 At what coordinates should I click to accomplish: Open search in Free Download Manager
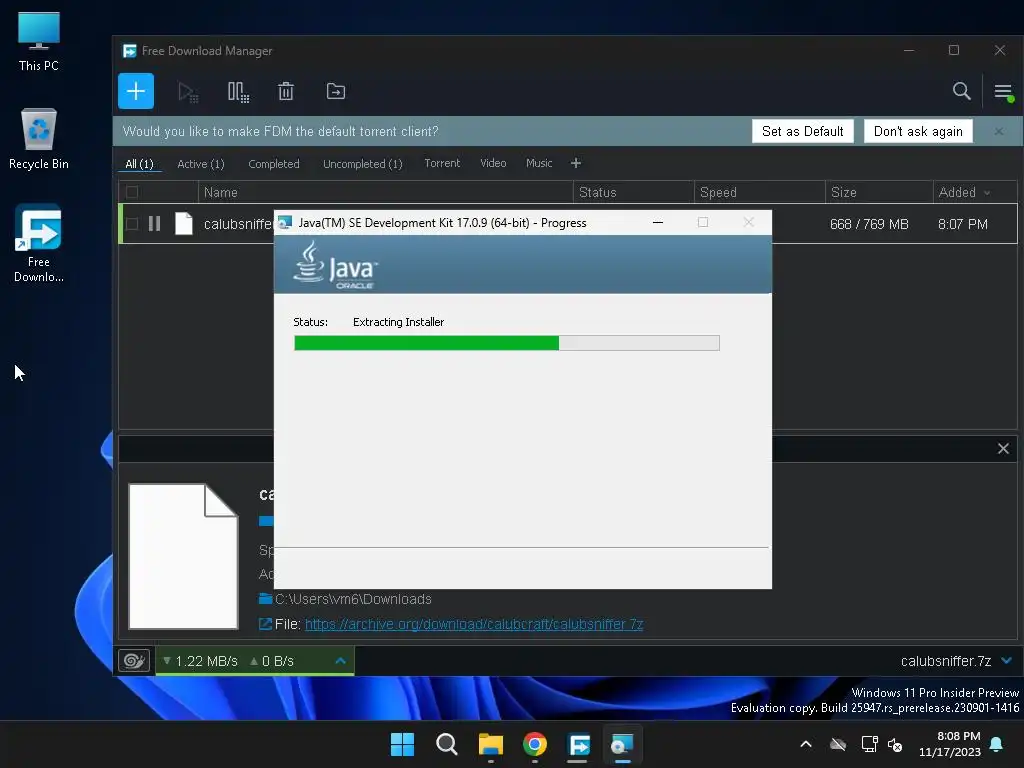tap(961, 91)
